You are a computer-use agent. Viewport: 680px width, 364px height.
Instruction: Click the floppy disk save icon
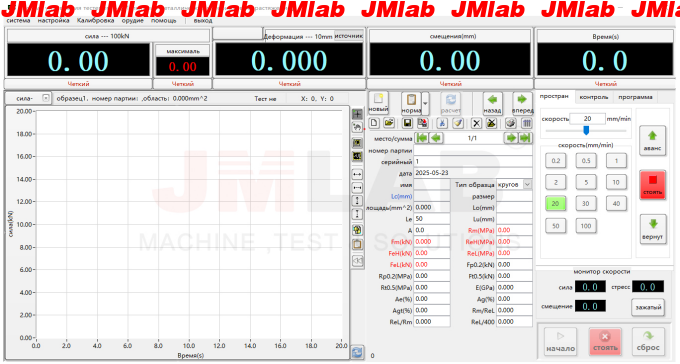click(x=407, y=123)
